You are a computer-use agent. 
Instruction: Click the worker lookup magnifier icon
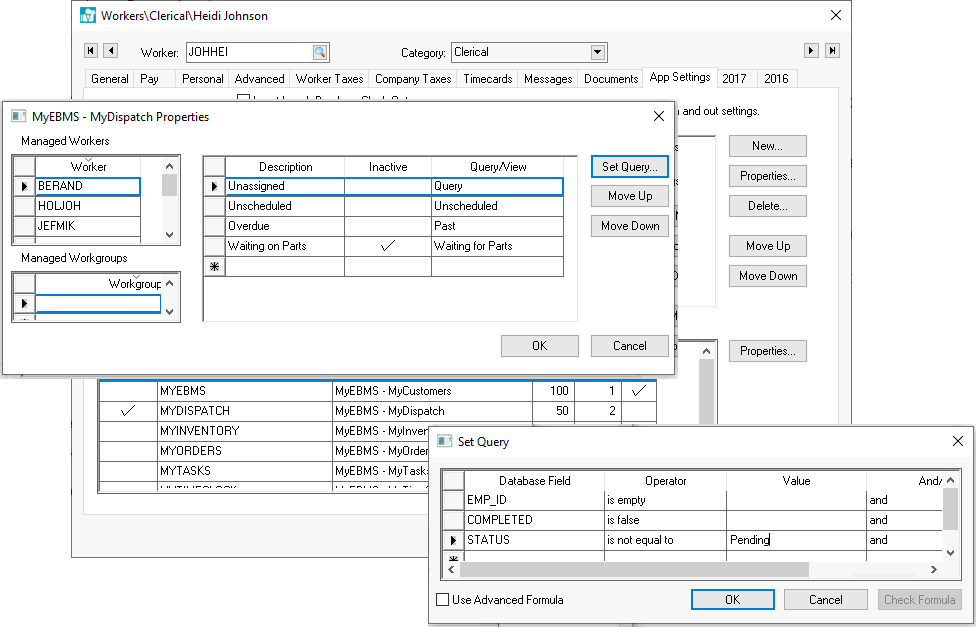coord(319,52)
